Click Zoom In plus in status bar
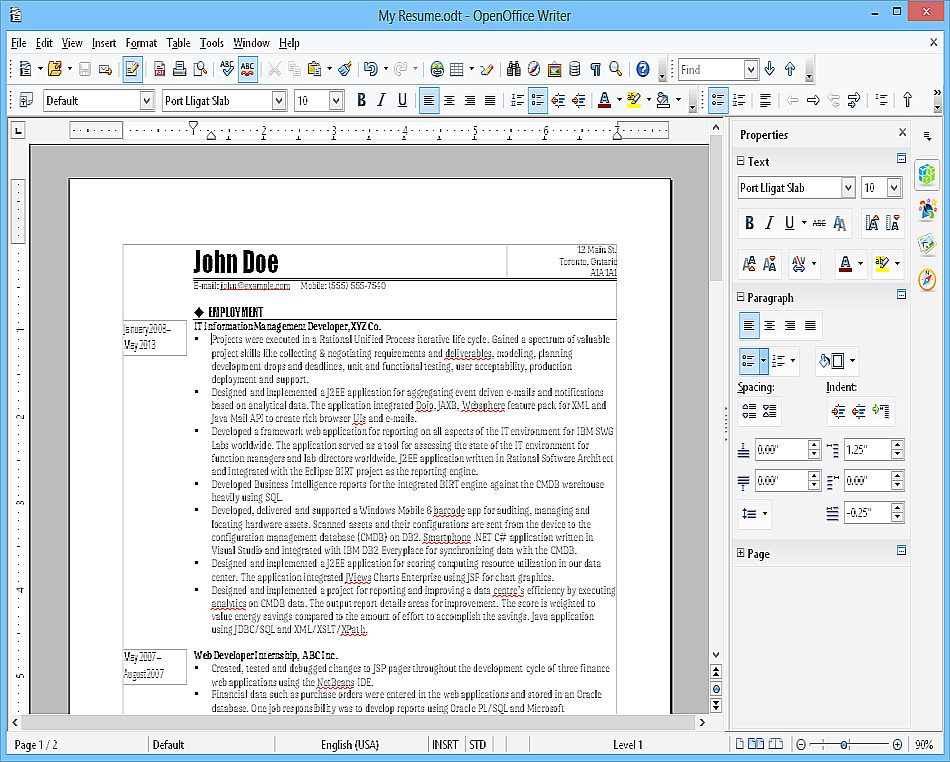The height and width of the screenshot is (762, 950). click(x=897, y=744)
